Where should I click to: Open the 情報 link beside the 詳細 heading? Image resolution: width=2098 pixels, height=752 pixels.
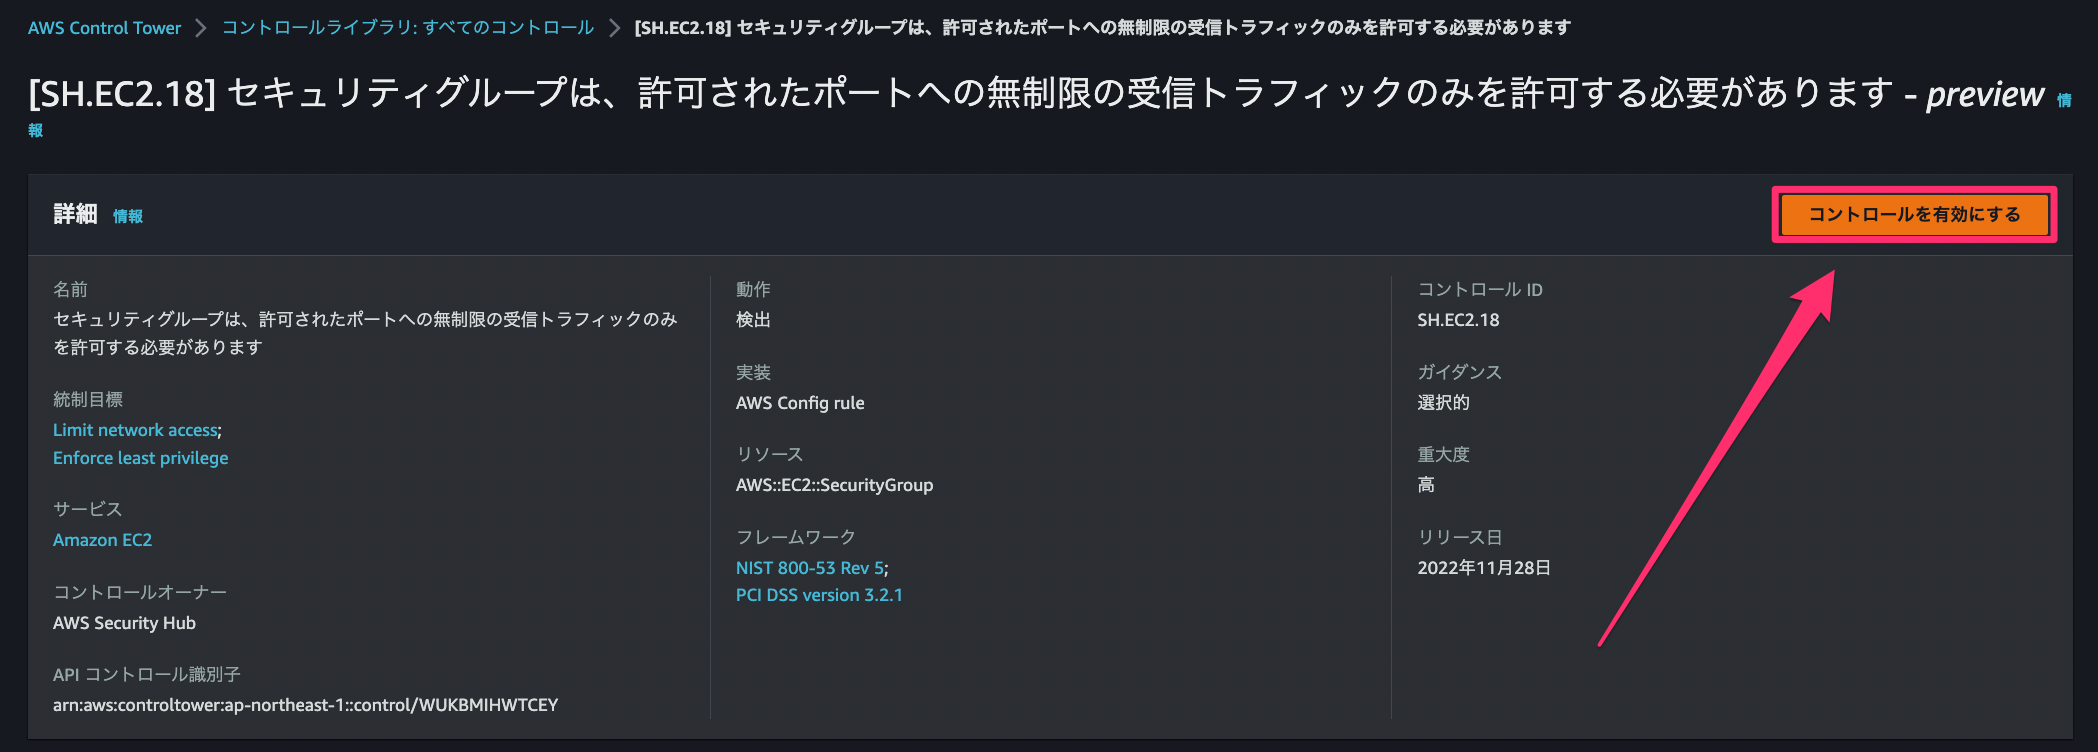128,216
